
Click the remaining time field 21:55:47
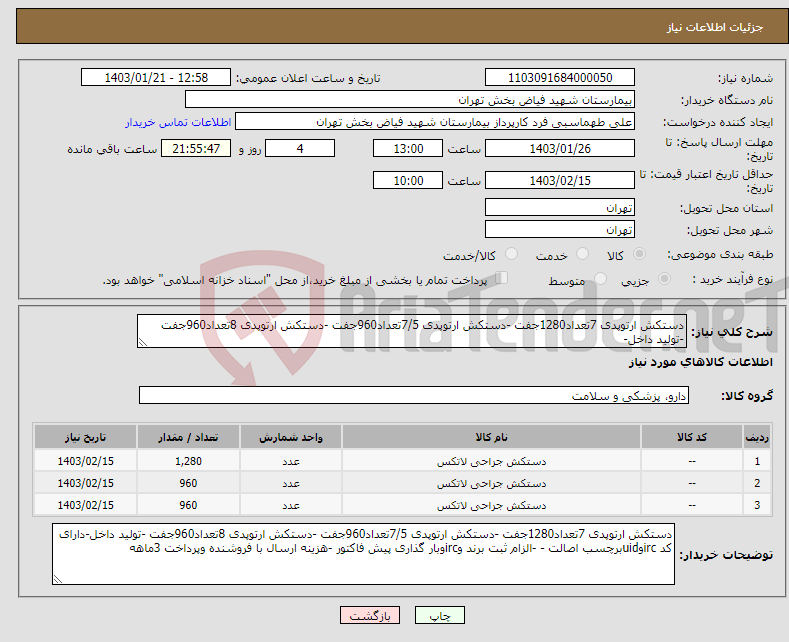[x=196, y=148]
